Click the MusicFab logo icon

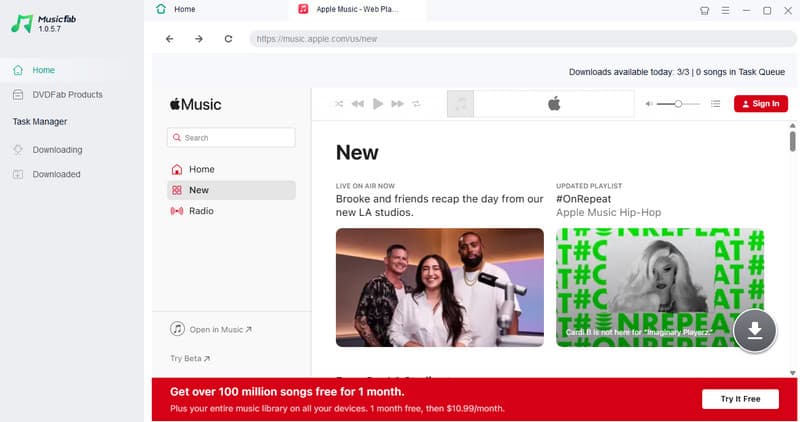point(22,23)
